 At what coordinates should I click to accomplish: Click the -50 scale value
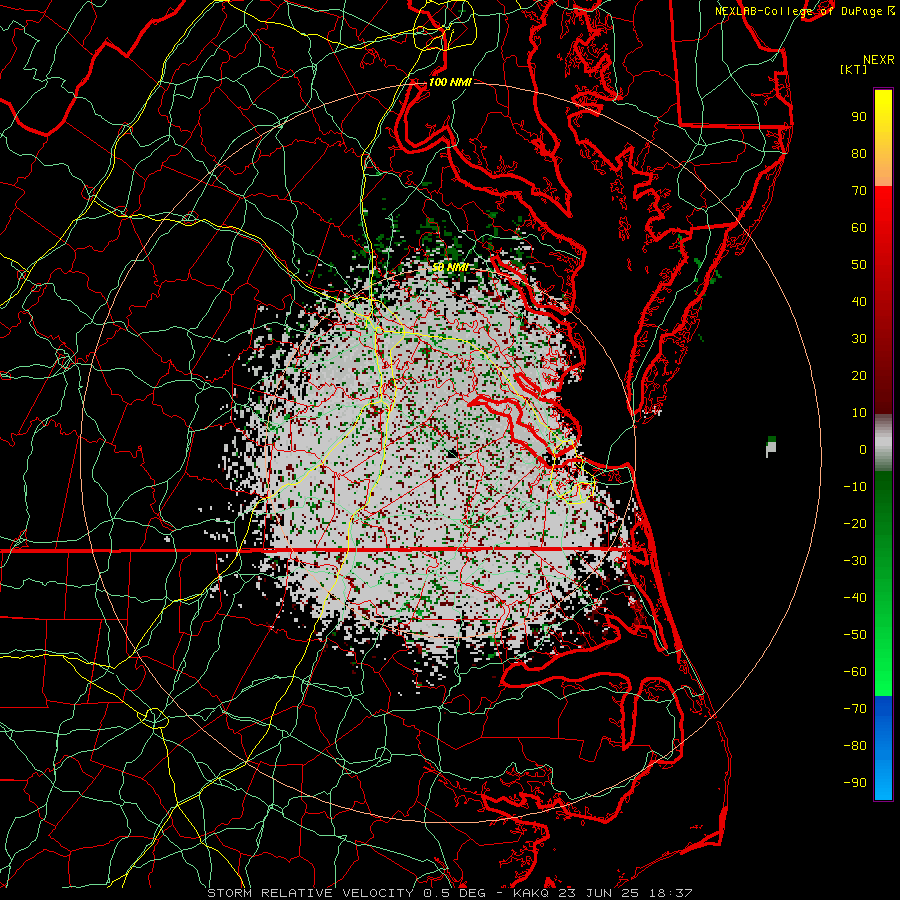tap(855, 635)
